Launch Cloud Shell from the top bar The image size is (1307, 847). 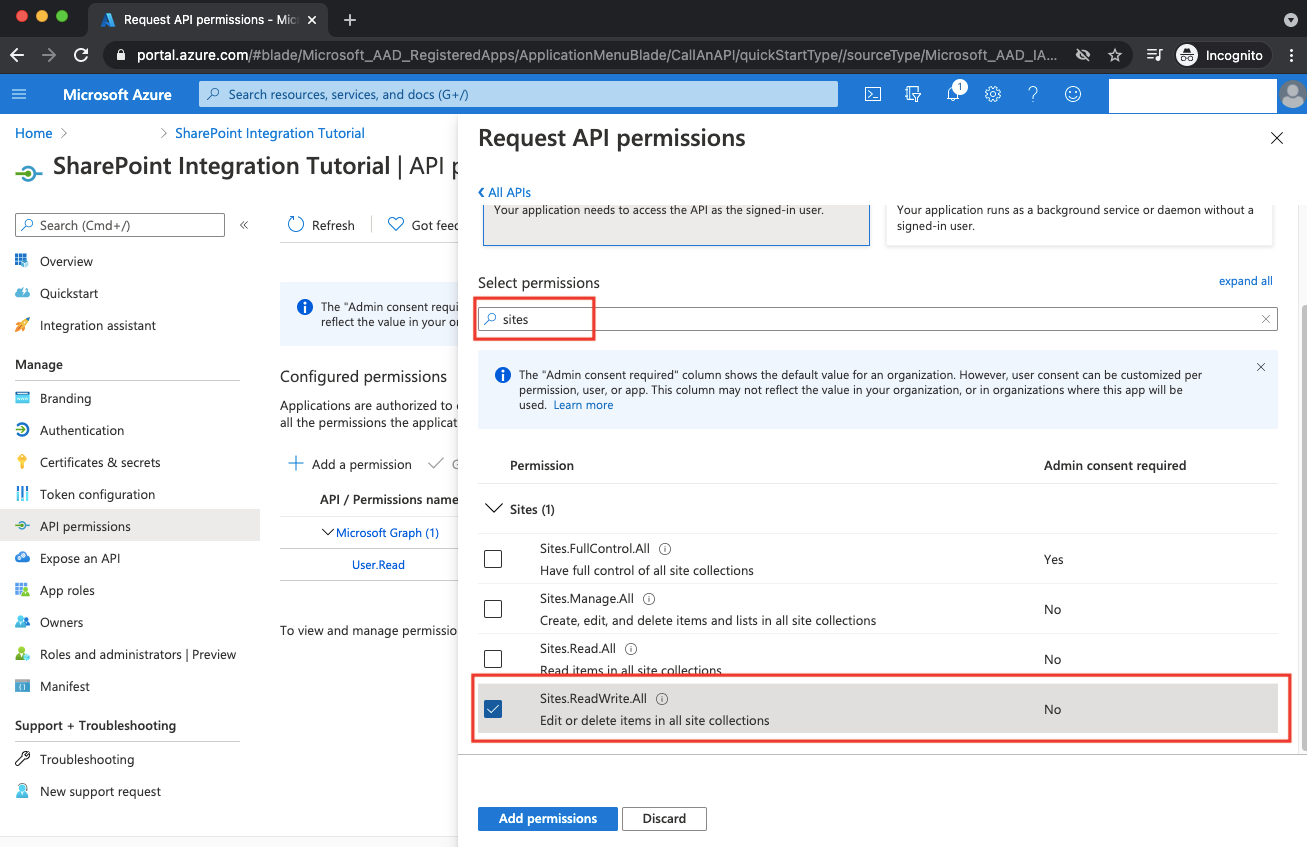[872, 94]
